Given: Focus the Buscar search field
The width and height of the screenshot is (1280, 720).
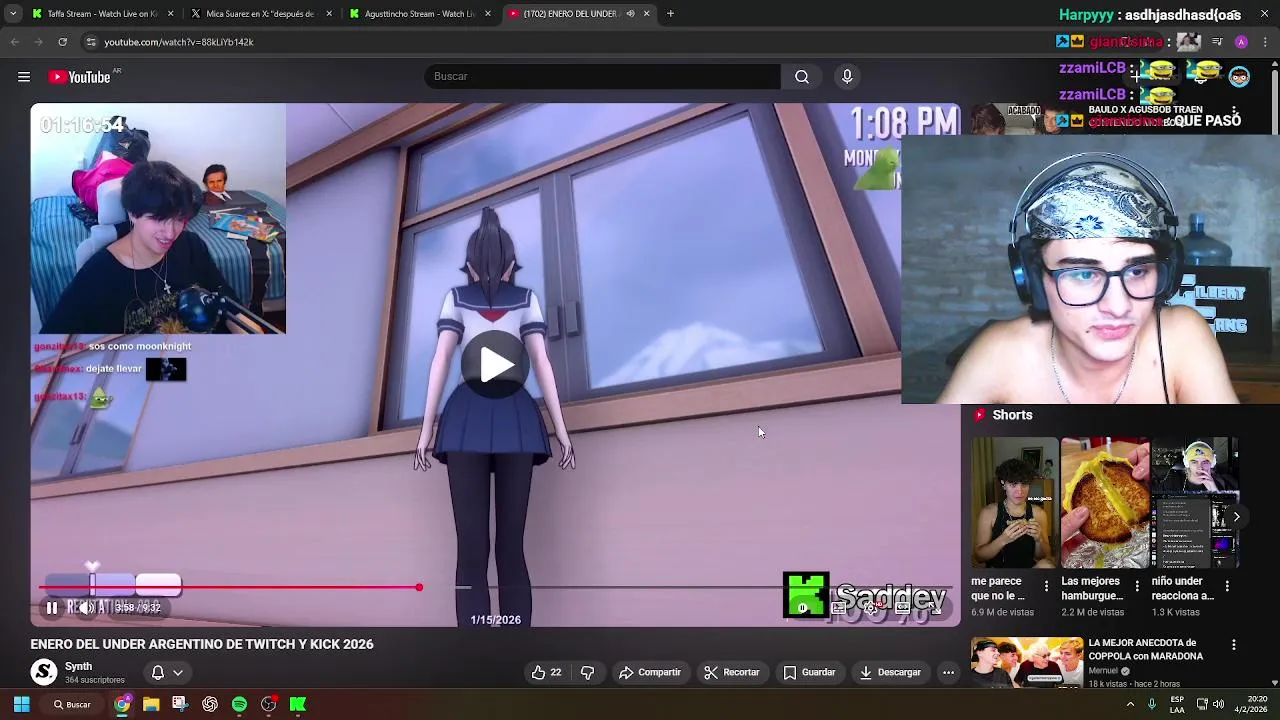Looking at the screenshot, I should [x=602, y=77].
